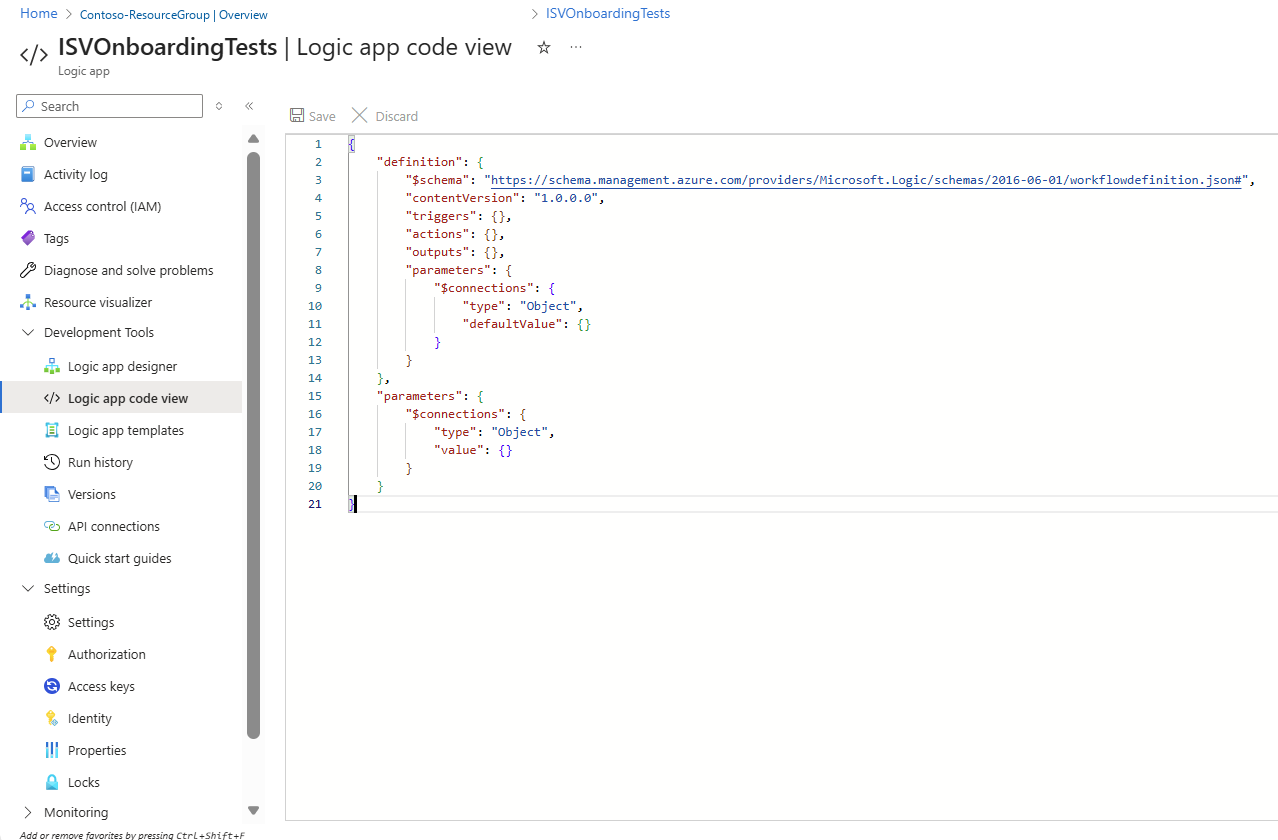The width and height of the screenshot is (1278, 840).
Task: Click the Access control (IAM) people icon
Action: click(28, 206)
